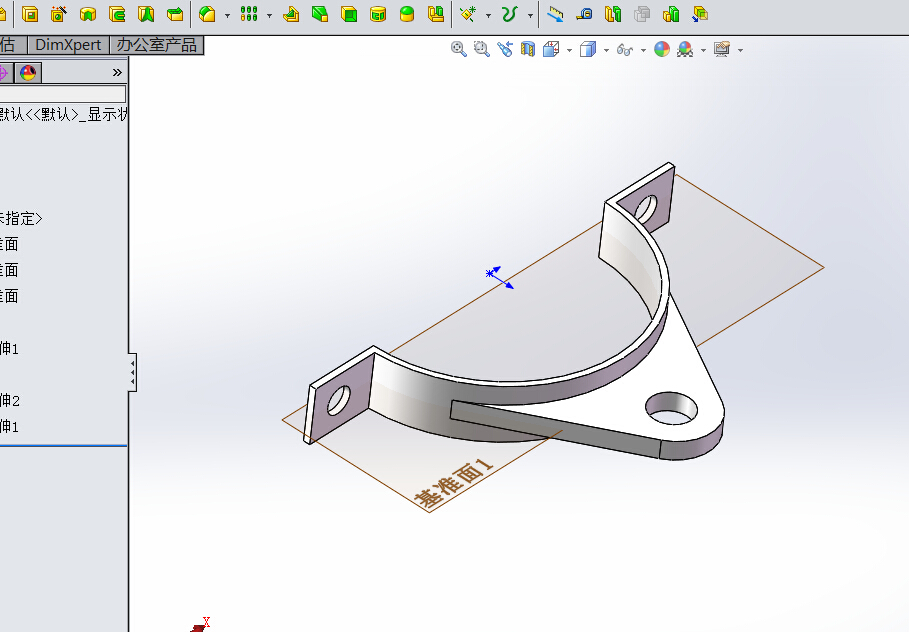Image resolution: width=909 pixels, height=632 pixels.
Task: Click the greyed-out Combine bodies icon
Action: [x=642, y=14]
